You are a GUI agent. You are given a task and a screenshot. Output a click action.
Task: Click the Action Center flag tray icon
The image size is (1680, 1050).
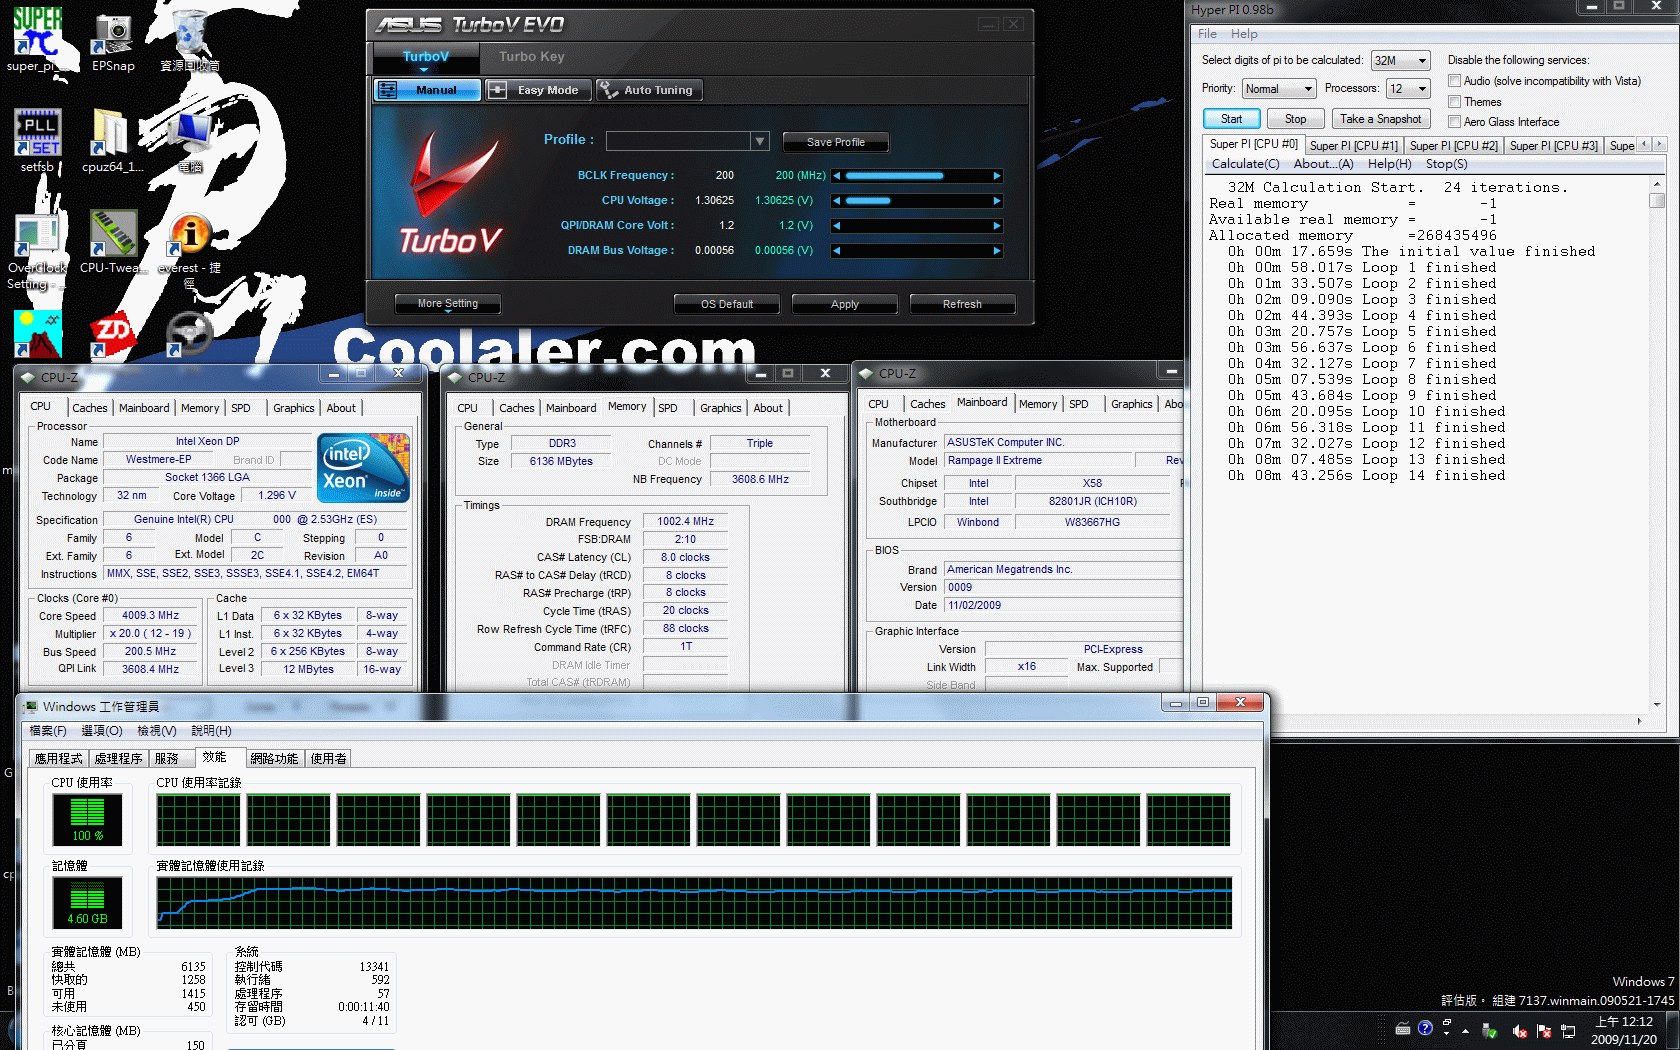point(1544,1030)
